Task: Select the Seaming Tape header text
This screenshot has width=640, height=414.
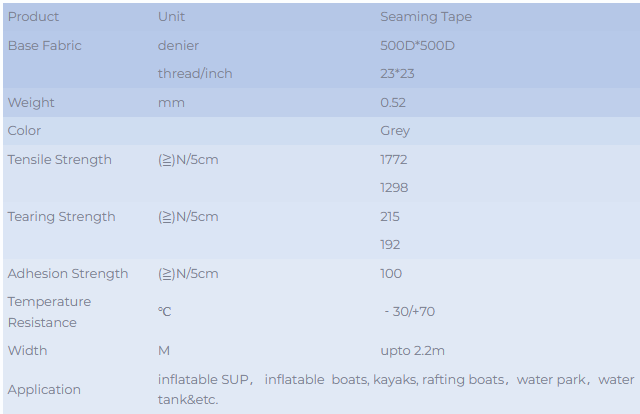Action: pyautogui.click(x=426, y=17)
